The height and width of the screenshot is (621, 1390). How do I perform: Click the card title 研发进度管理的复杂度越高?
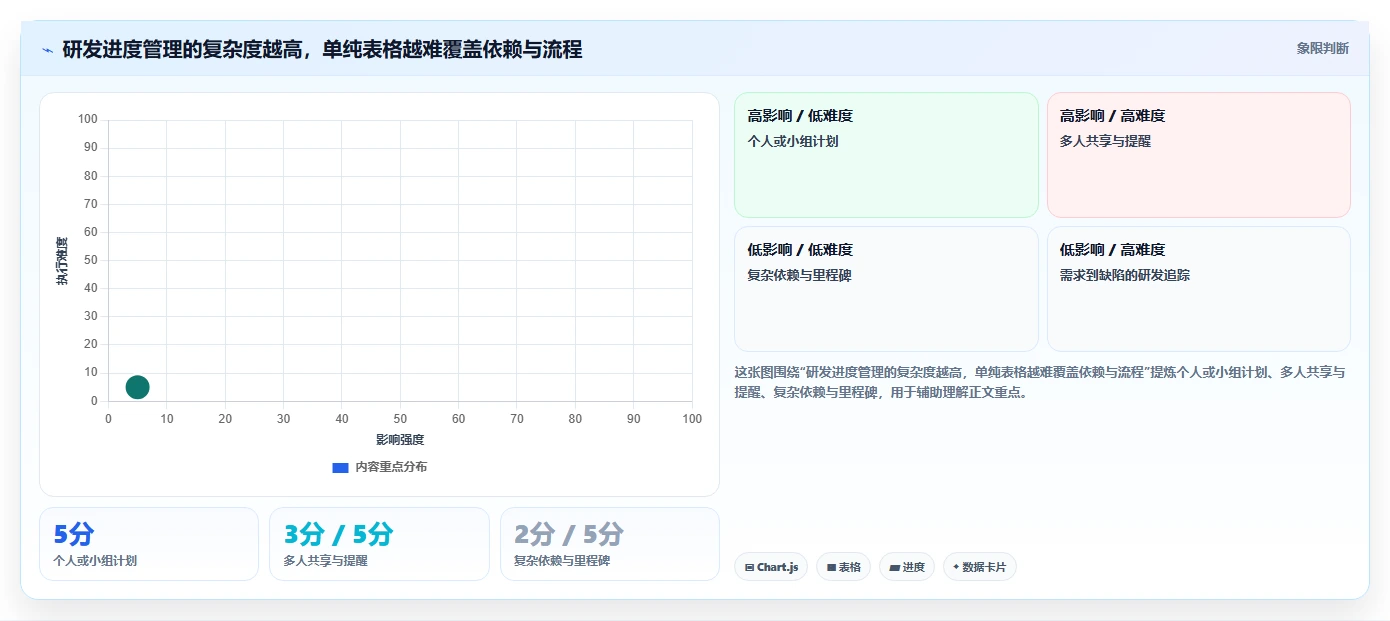coord(322,49)
